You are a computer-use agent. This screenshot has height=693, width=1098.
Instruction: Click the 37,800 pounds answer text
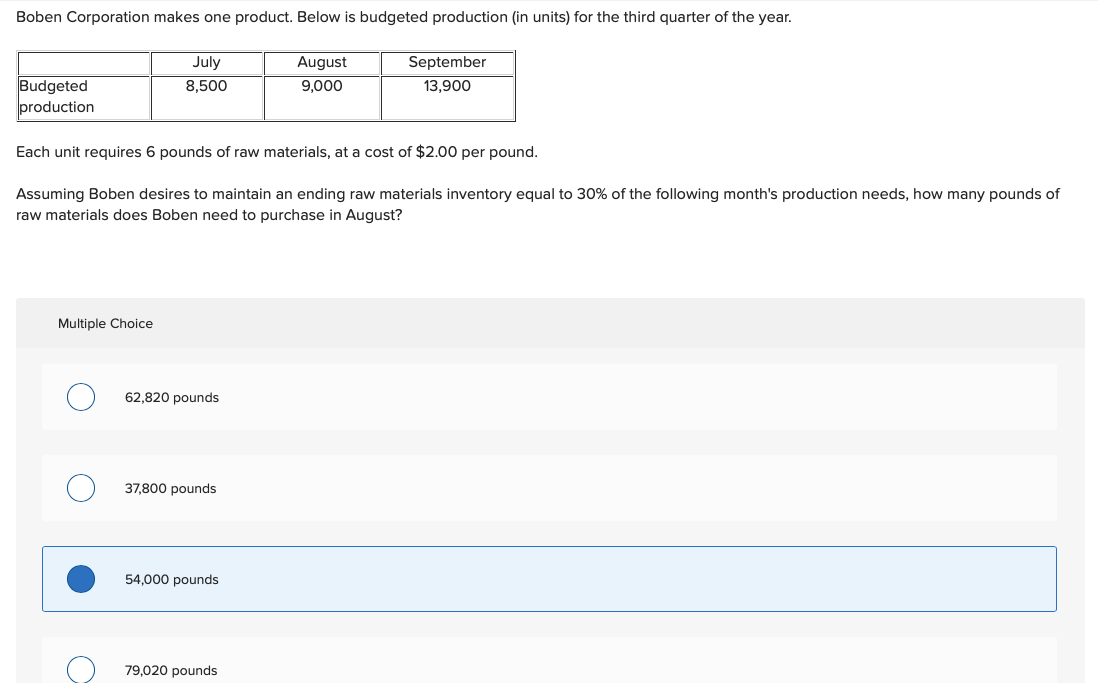click(x=170, y=488)
